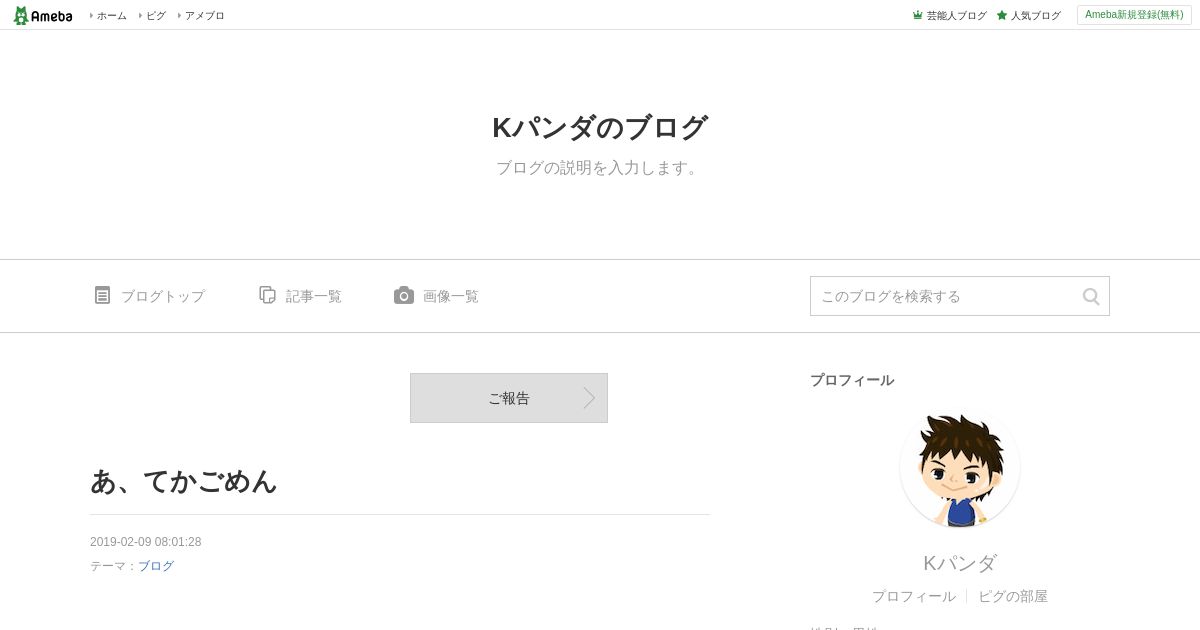Click the KパンダのブログTitle heading
The image size is (1200, 630).
coord(600,128)
